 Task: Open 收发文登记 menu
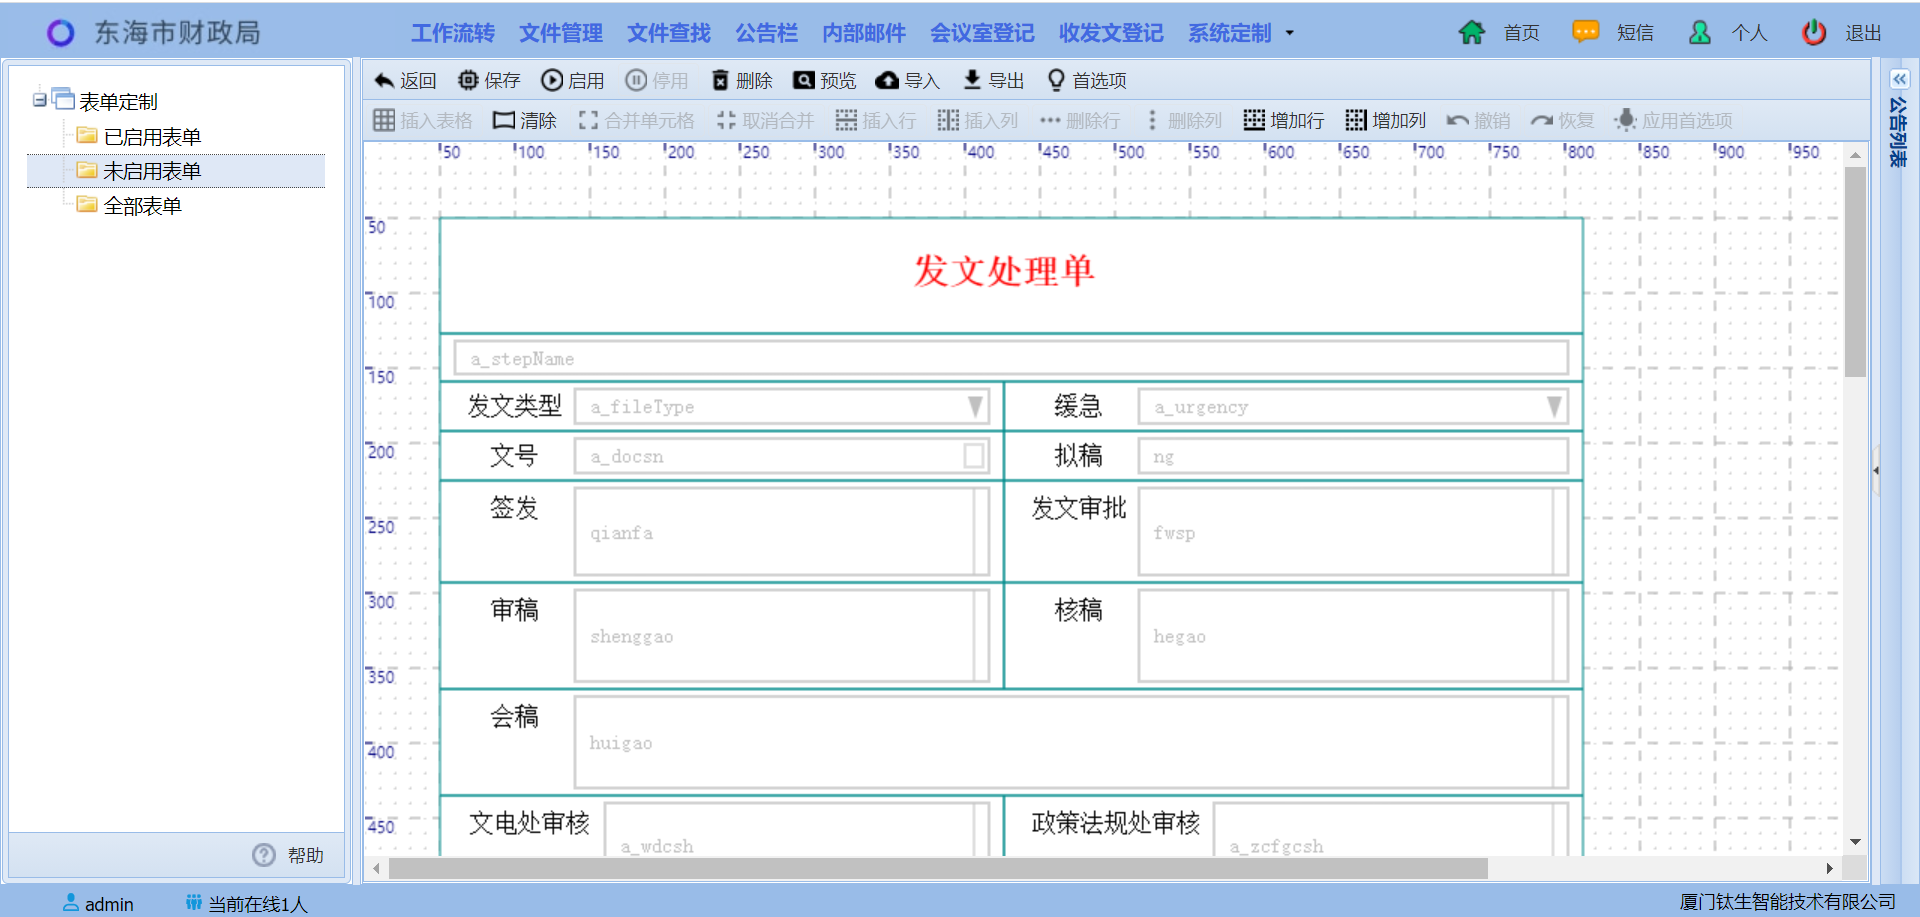1111,33
